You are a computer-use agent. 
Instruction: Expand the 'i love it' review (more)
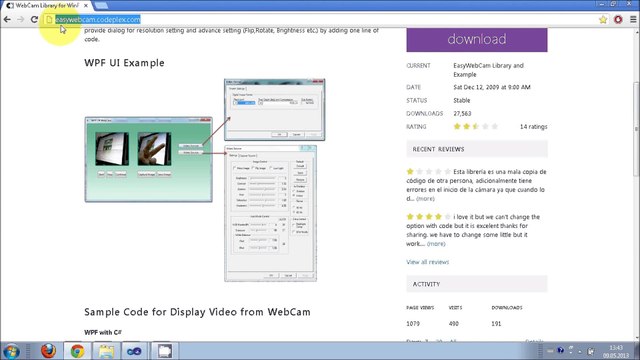tap(436, 244)
